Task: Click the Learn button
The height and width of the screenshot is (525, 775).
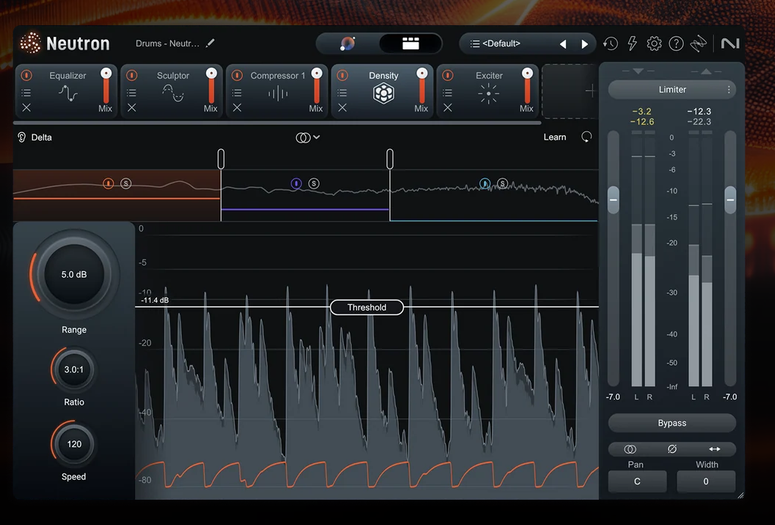Action: (555, 137)
